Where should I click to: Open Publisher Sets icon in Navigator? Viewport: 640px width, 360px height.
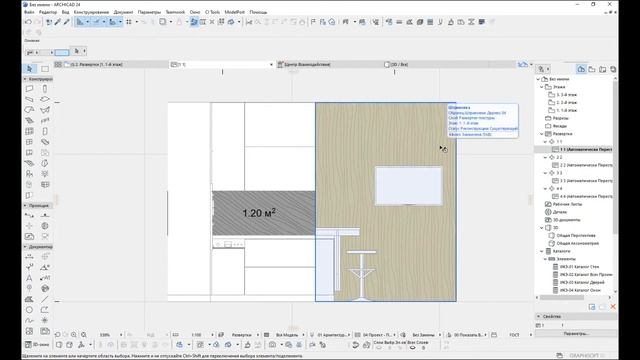pos(613,69)
